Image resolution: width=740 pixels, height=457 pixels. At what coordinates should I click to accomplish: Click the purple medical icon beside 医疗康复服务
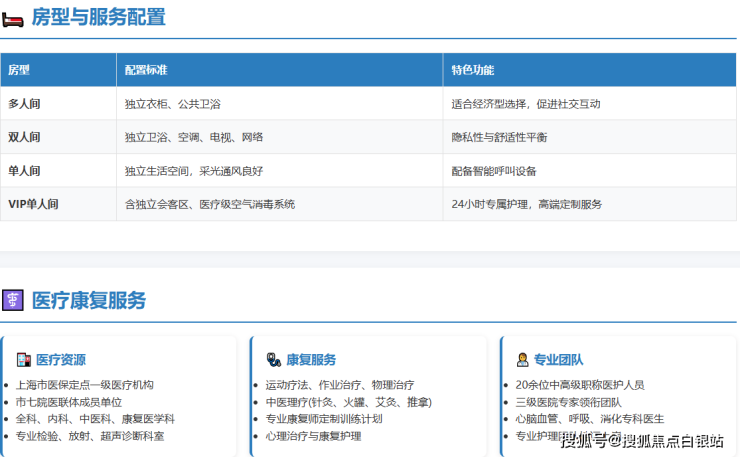pos(13,300)
